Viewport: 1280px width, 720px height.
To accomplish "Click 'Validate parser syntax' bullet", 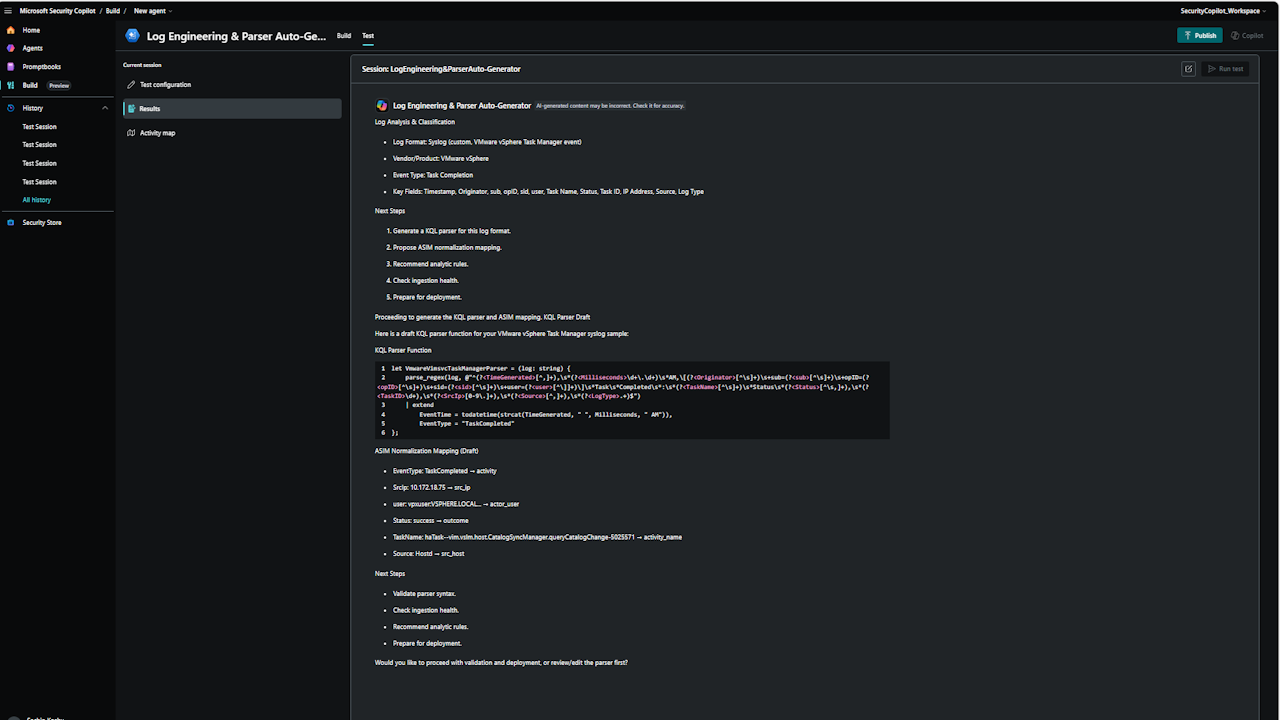I will coord(424,594).
